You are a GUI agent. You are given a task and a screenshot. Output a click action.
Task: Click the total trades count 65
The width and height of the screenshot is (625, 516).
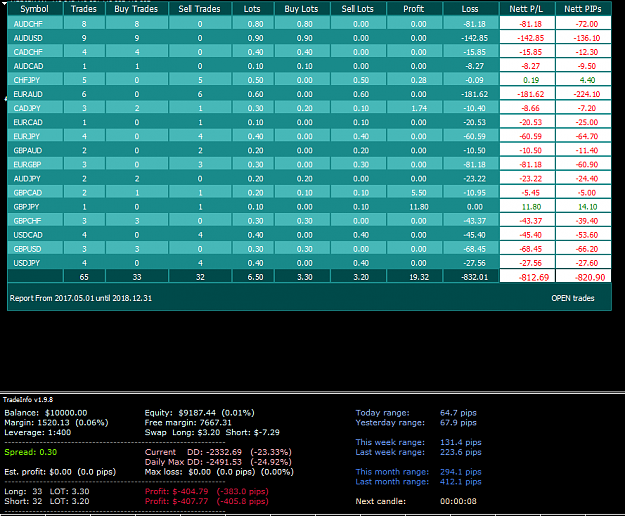coord(84,277)
